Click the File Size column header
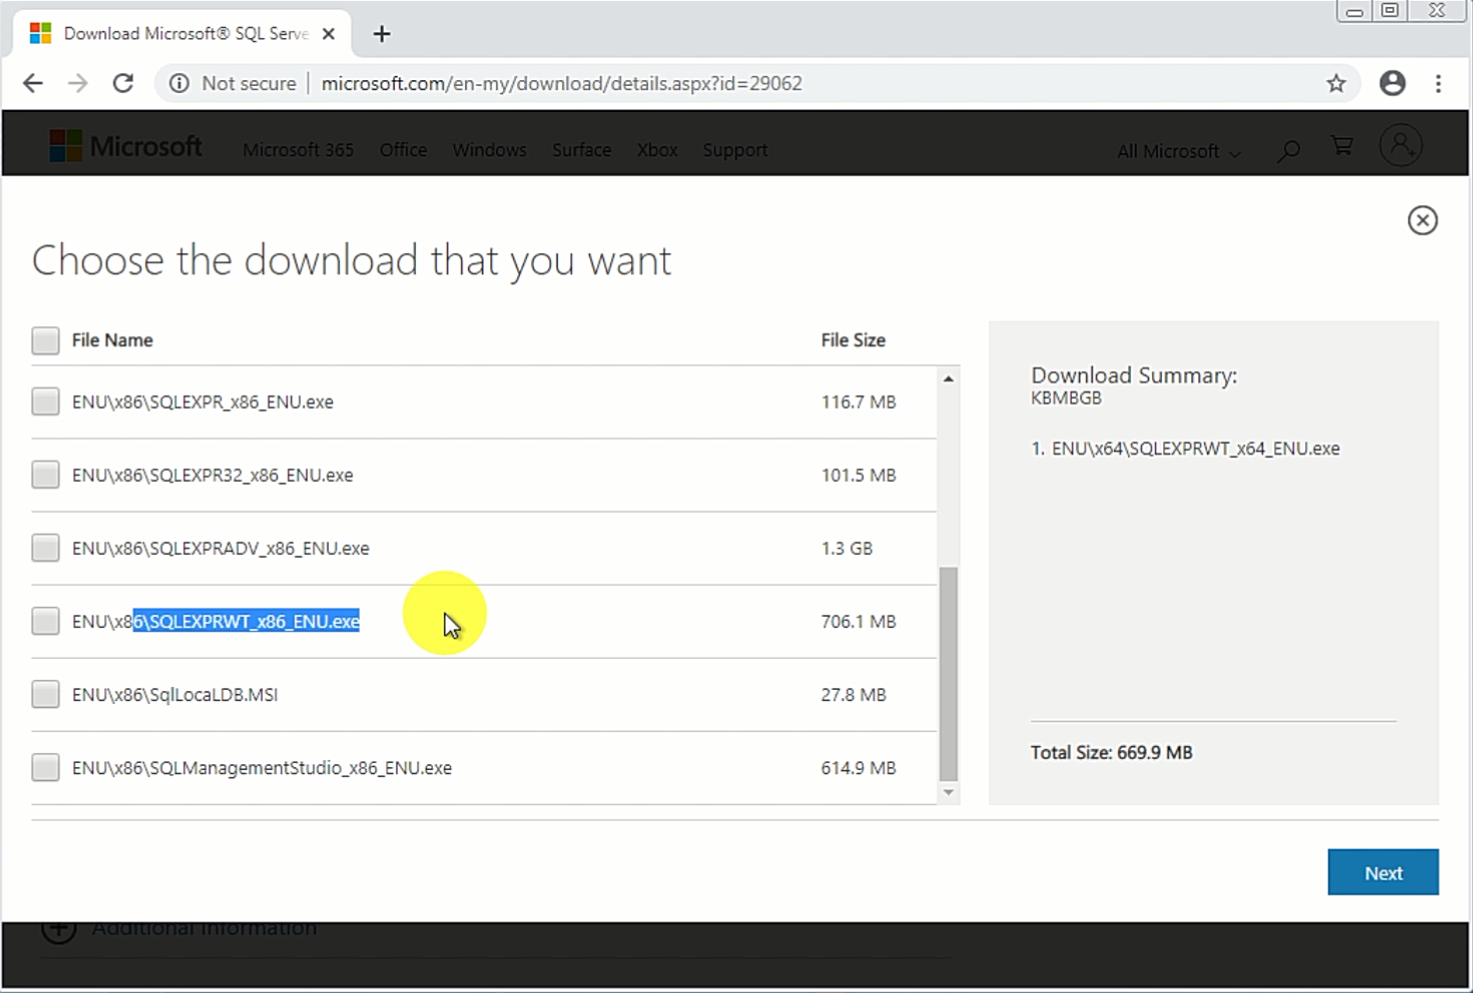 click(853, 340)
